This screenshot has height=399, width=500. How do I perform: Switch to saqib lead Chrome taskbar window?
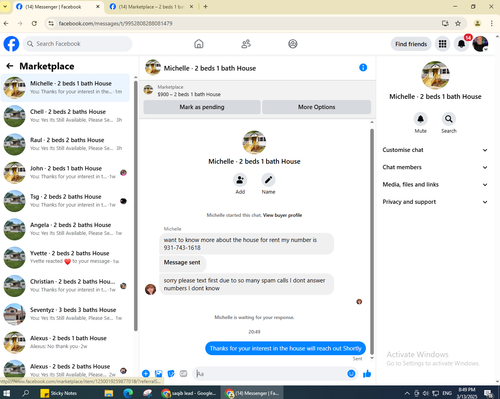pyautogui.click(x=188, y=393)
